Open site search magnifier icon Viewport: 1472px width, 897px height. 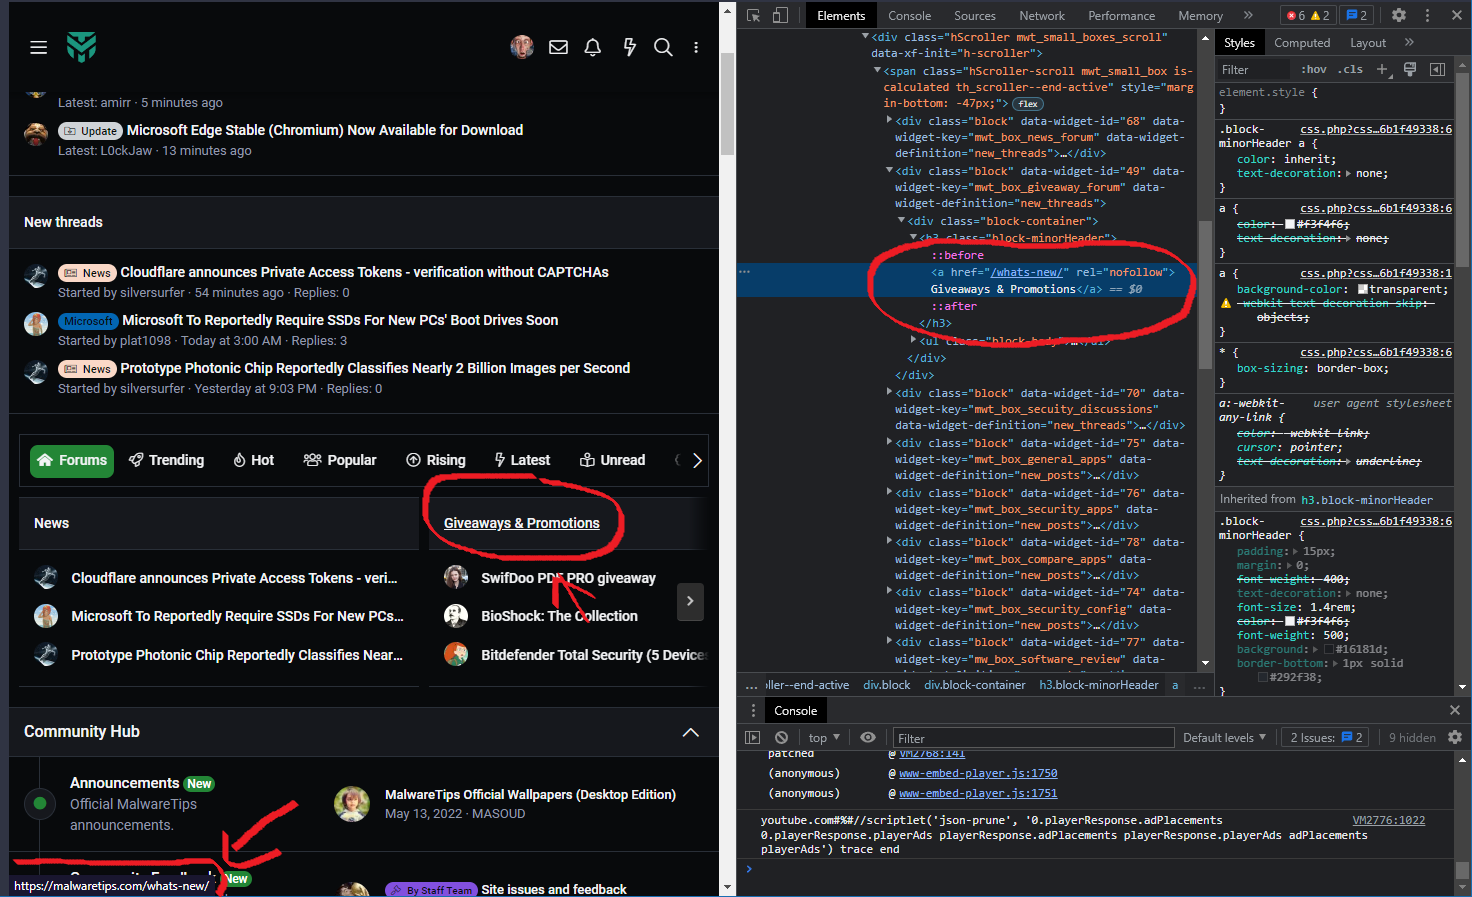coord(663,47)
